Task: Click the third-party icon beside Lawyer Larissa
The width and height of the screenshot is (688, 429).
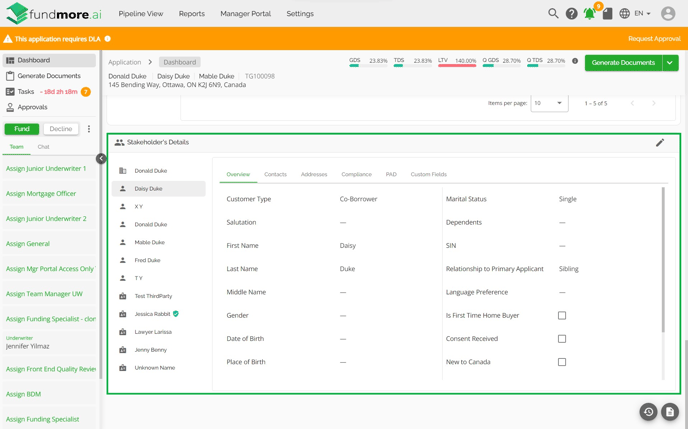Action: click(123, 332)
